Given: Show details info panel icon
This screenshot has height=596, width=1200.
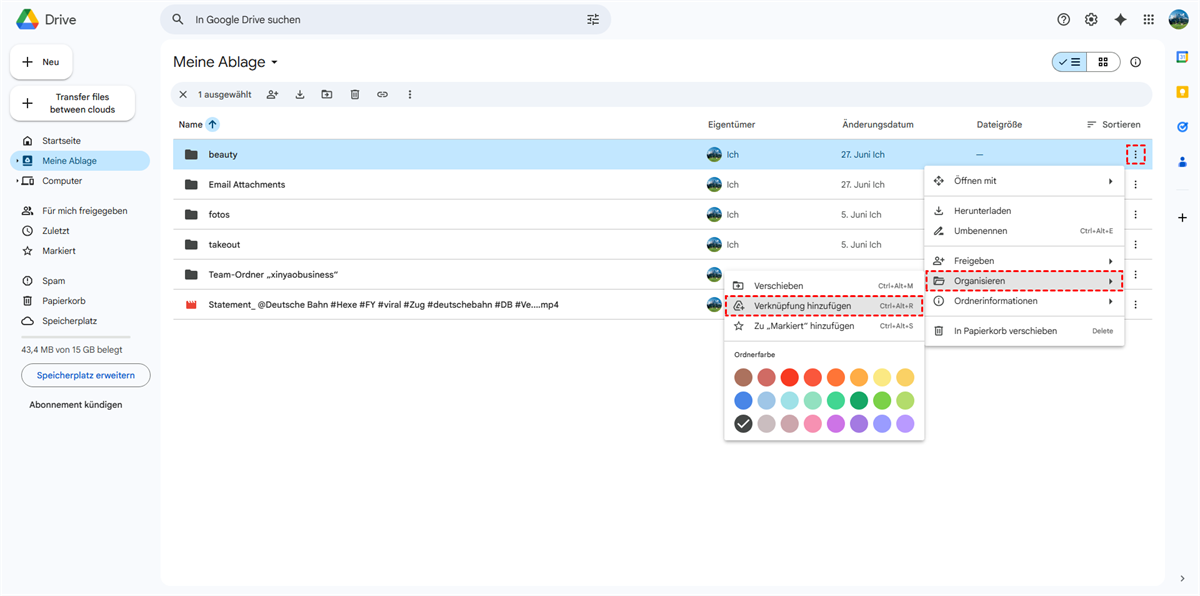Looking at the screenshot, I should pos(1135,62).
